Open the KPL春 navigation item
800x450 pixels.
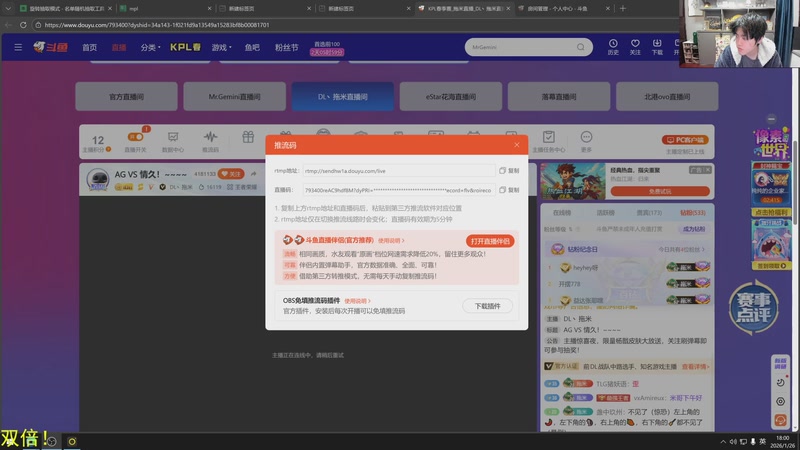tap(185, 47)
